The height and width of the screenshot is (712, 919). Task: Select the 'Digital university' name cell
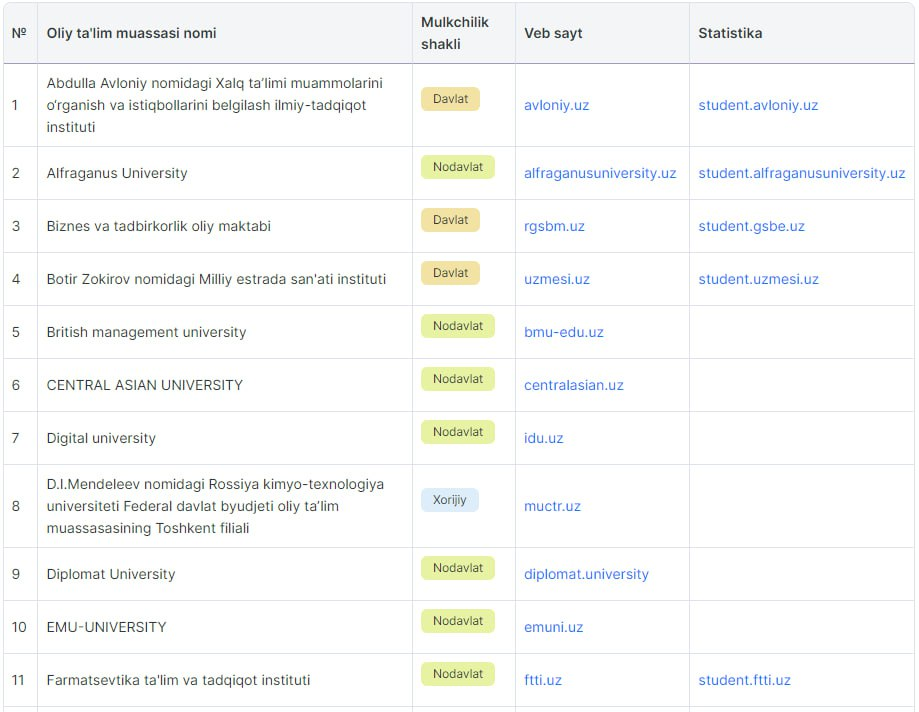(x=224, y=438)
